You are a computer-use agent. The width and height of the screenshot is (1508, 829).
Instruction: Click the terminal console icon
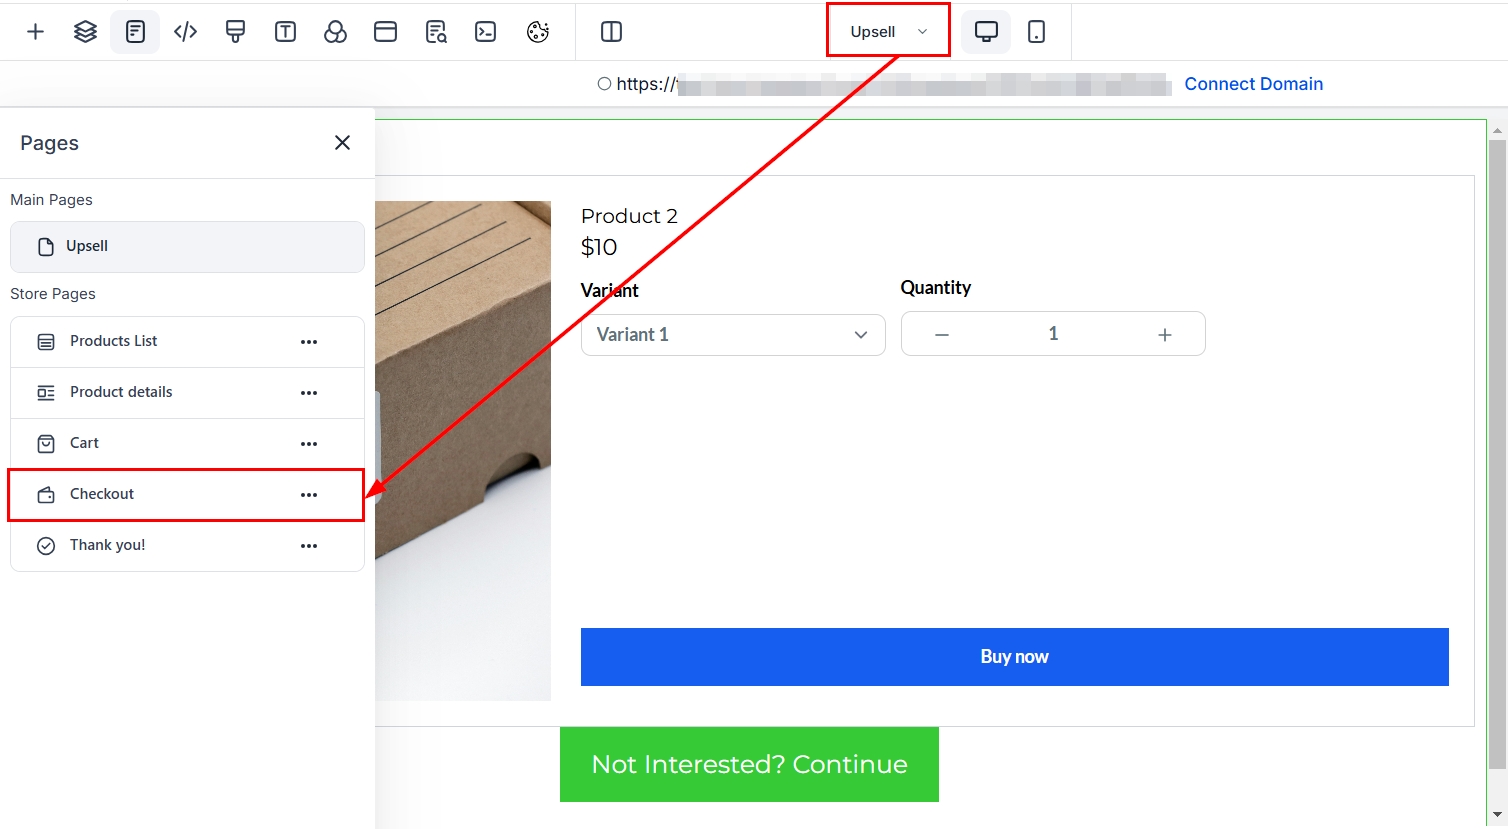coord(485,32)
